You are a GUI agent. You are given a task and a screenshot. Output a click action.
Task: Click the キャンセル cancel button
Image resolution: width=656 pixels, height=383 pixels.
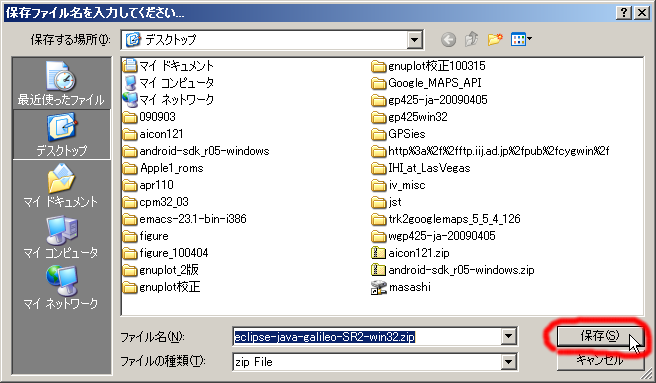pos(600,360)
